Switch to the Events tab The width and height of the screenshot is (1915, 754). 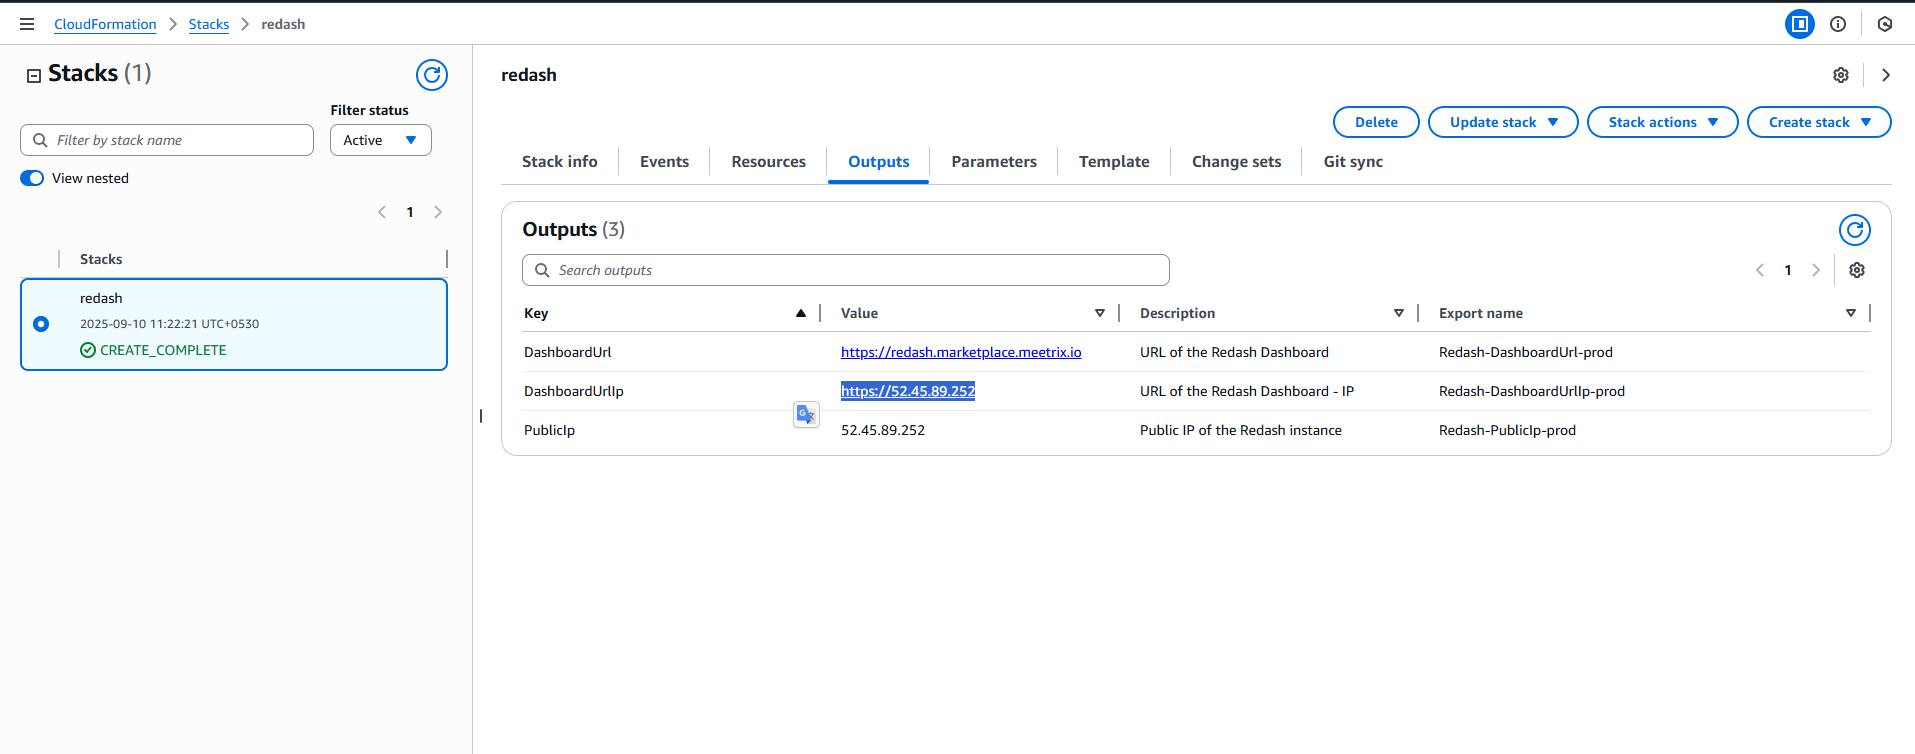pos(665,161)
